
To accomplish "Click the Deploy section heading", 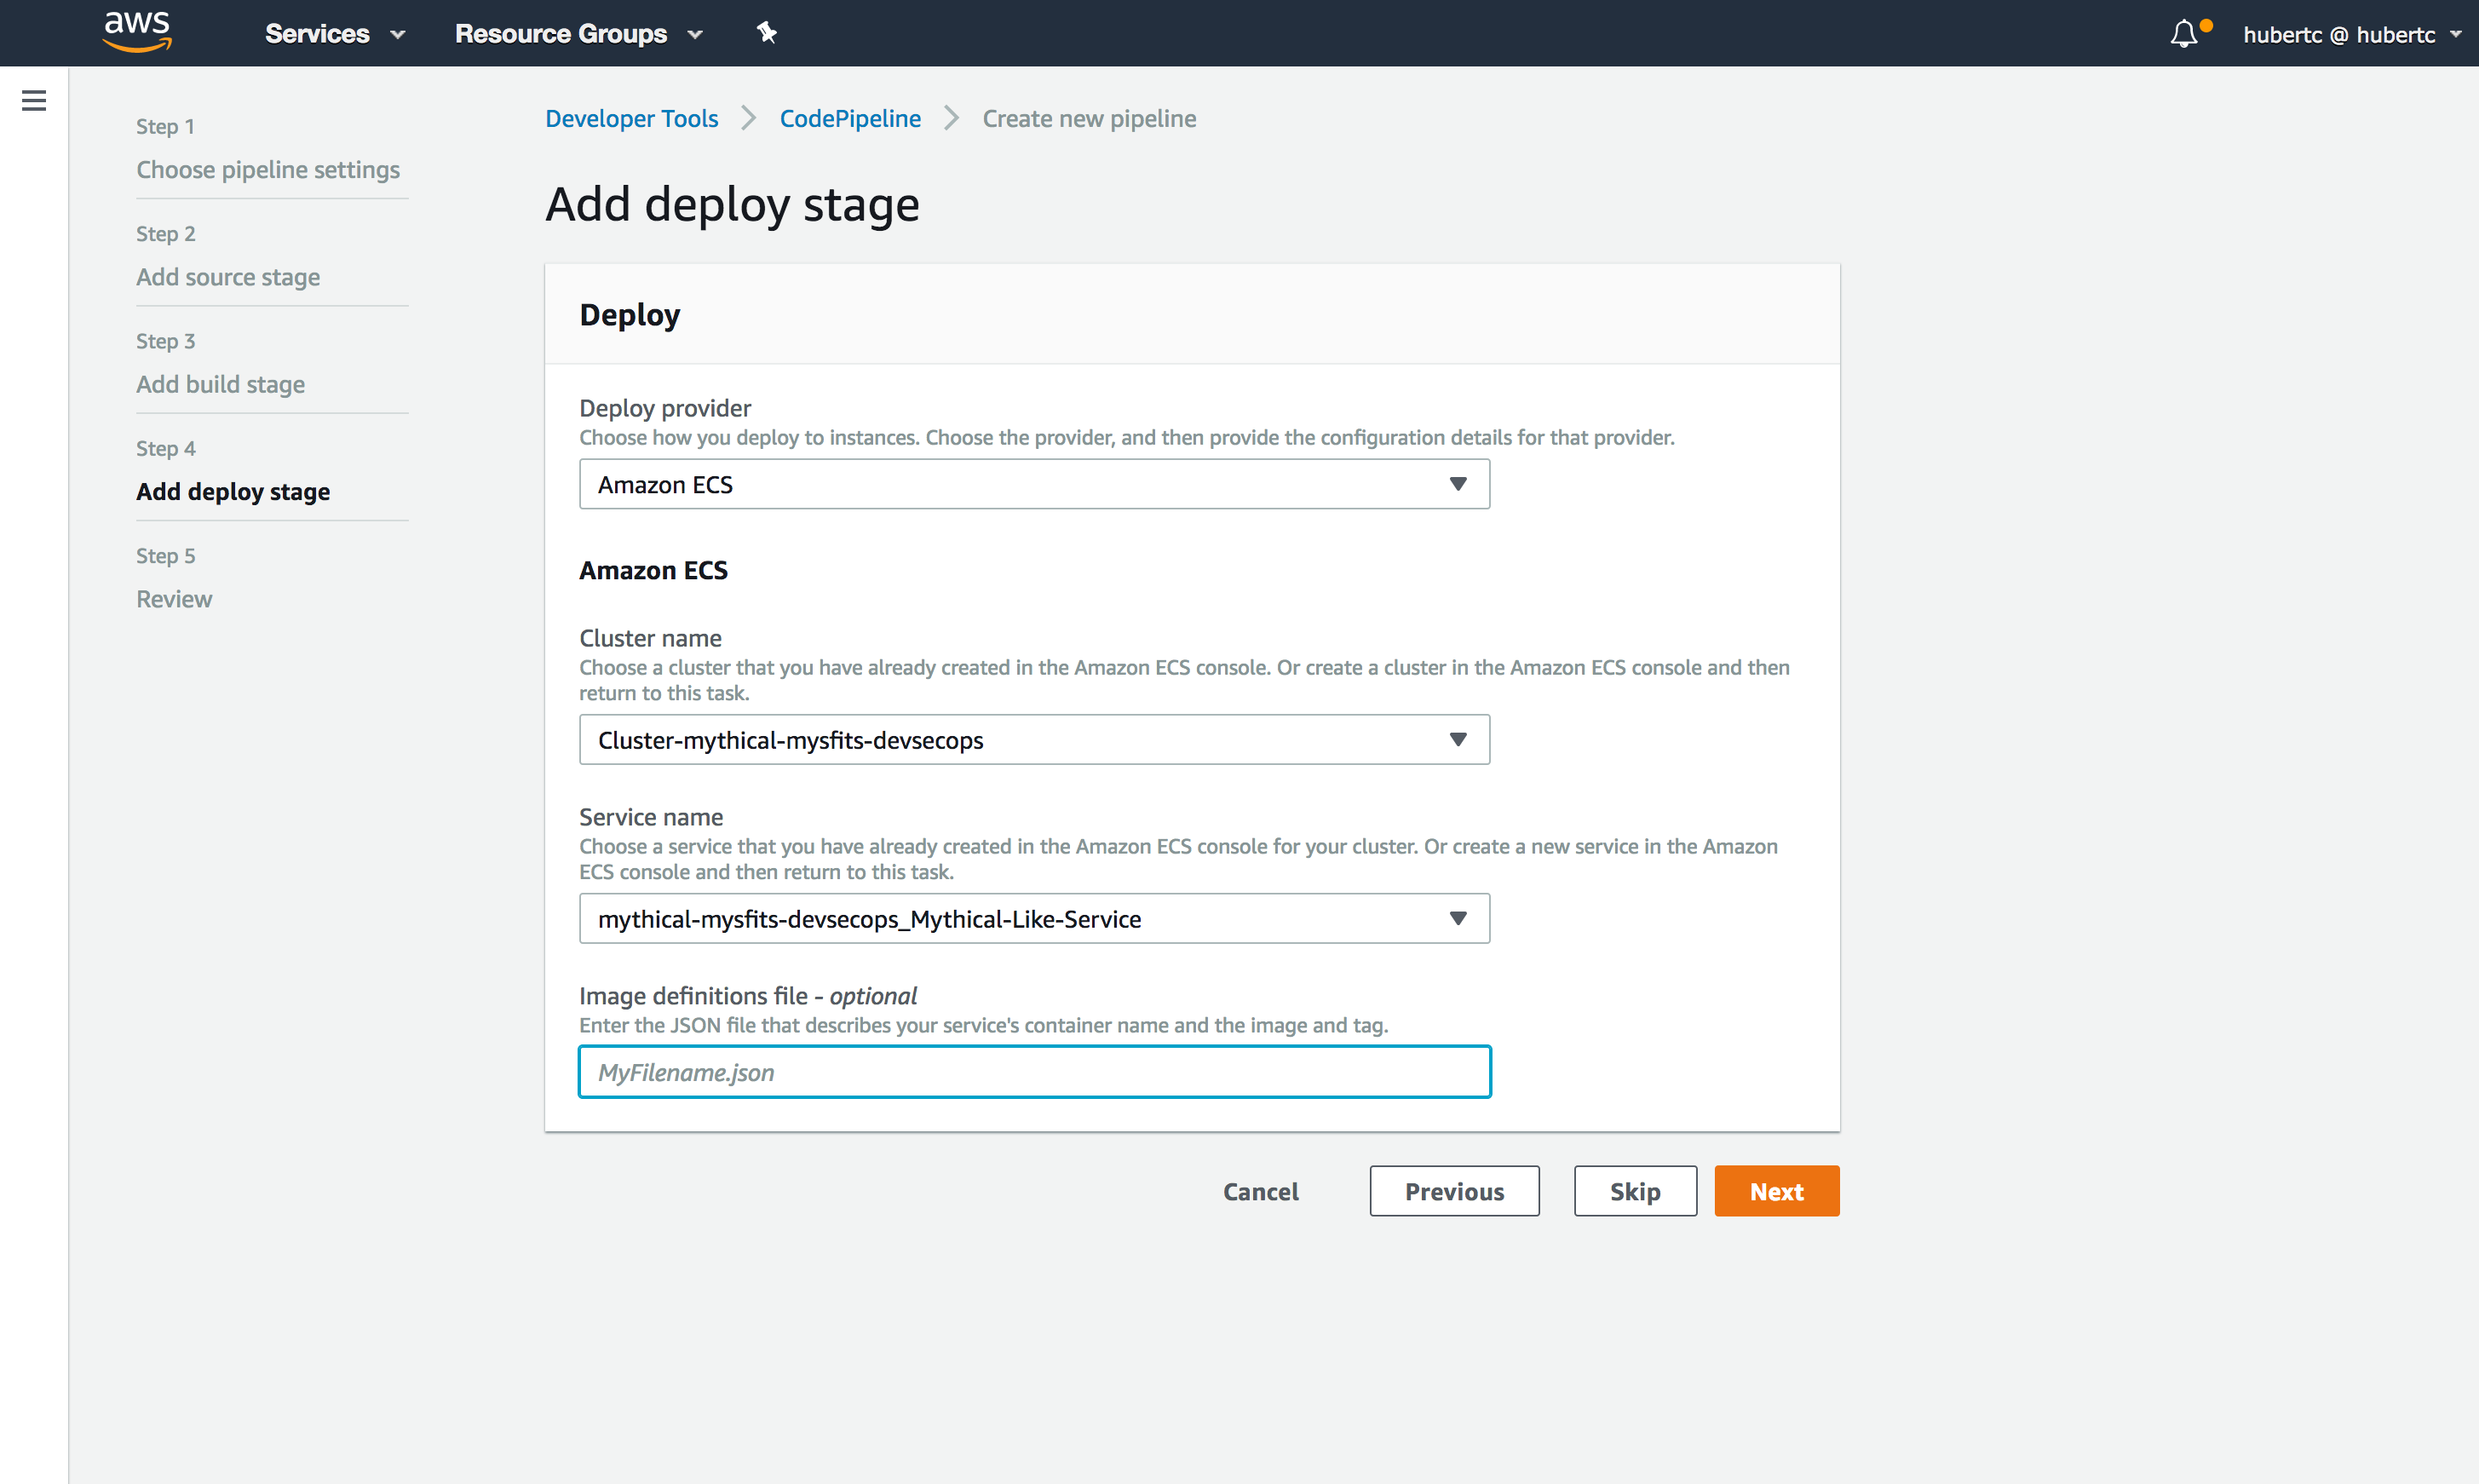I will point(629,314).
